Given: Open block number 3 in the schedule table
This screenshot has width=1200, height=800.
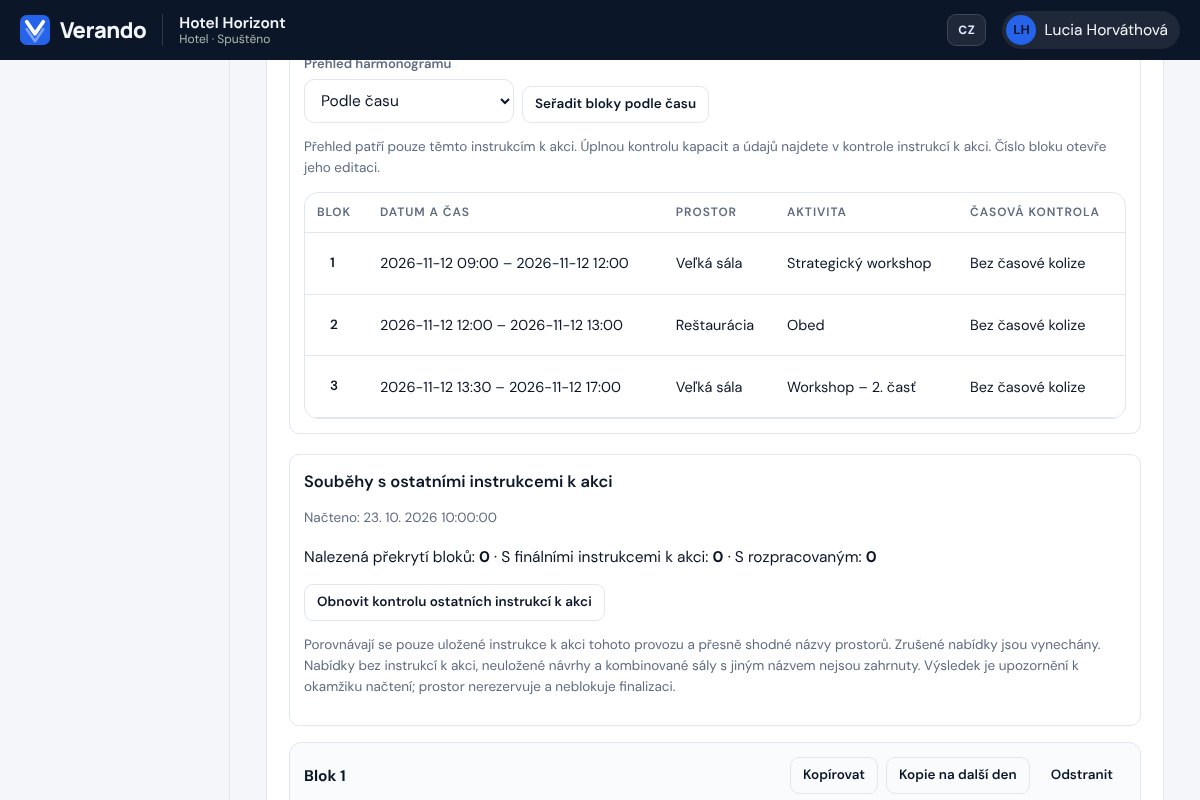Looking at the screenshot, I should [333, 386].
